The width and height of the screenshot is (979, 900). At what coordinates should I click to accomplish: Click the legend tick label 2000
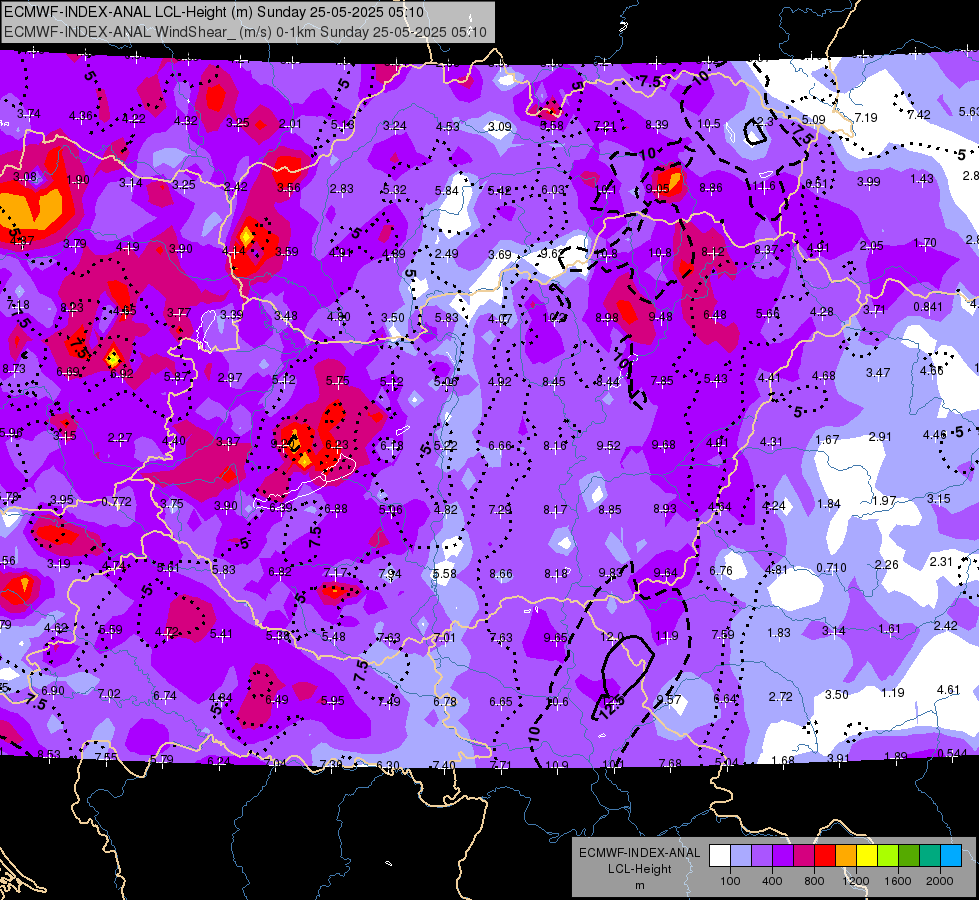click(x=940, y=881)
